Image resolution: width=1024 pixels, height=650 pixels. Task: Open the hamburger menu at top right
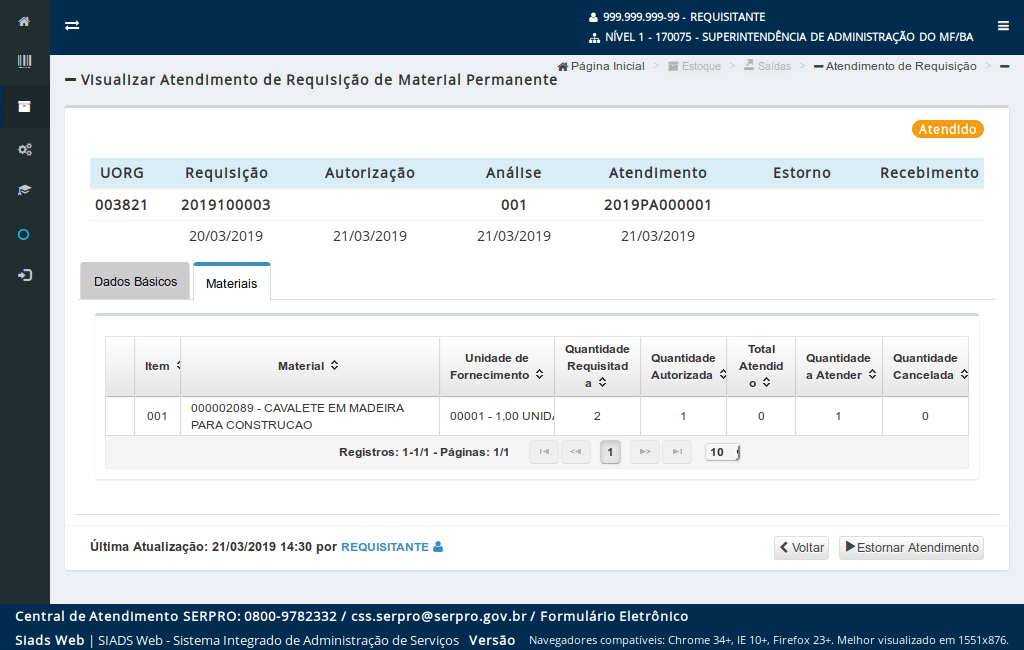coord(1003,25)
